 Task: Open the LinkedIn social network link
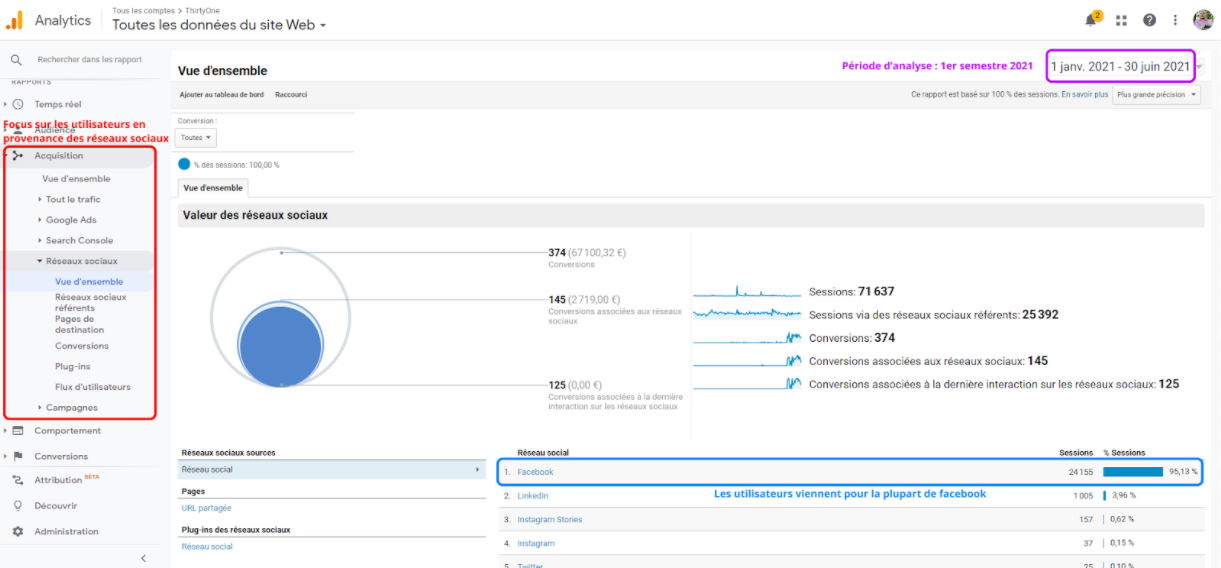coord(532,496)
